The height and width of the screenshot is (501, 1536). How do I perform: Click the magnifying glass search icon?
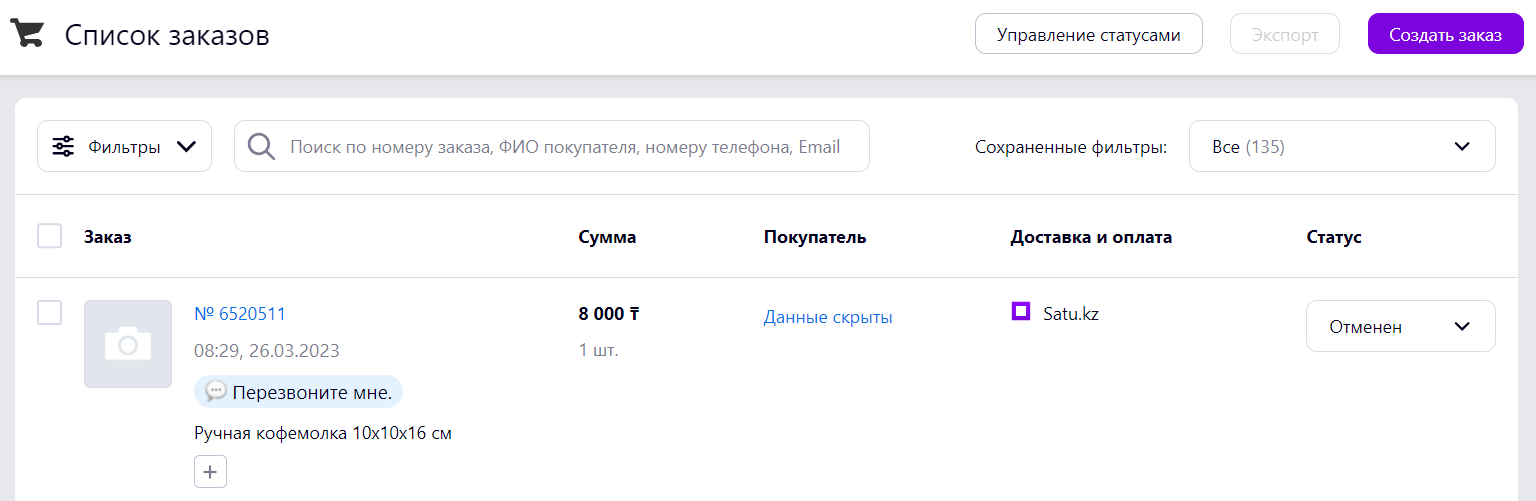click(x=262, y=147)
